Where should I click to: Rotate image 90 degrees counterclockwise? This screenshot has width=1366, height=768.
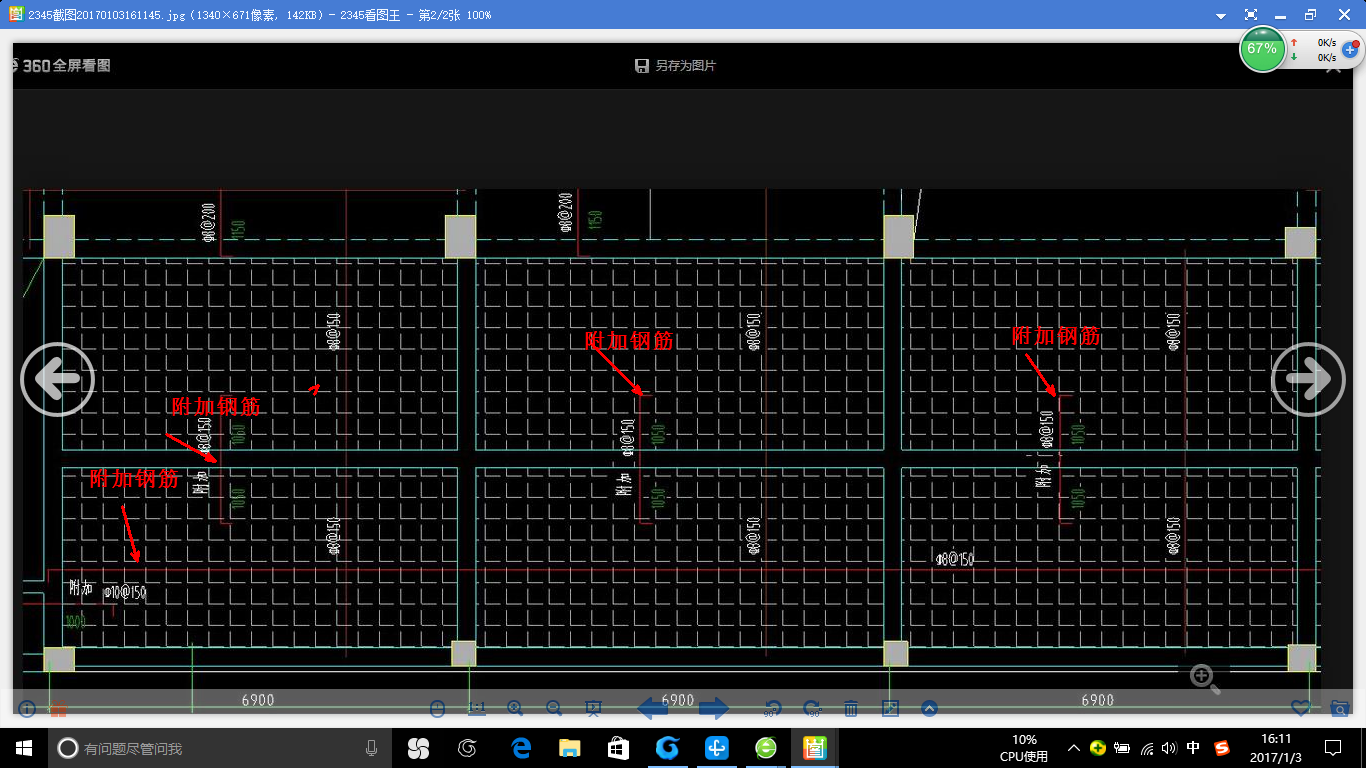point(772,708)
